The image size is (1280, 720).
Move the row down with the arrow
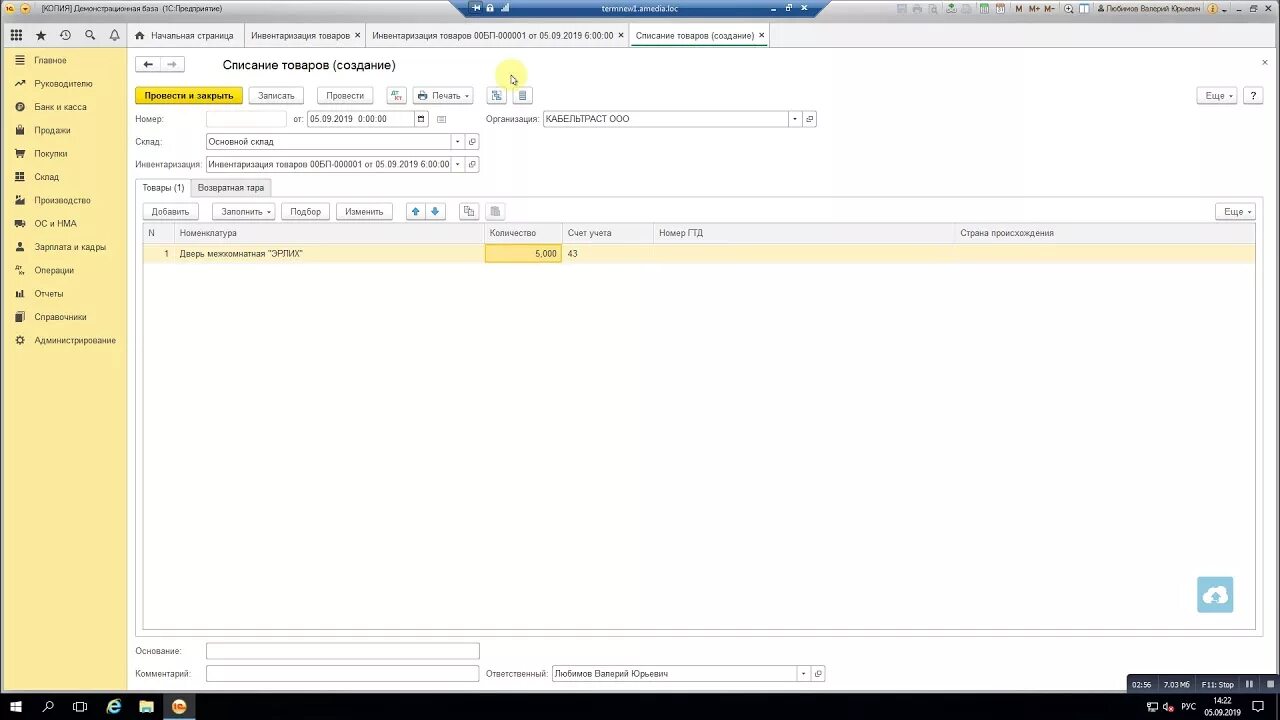click(435, 212)
